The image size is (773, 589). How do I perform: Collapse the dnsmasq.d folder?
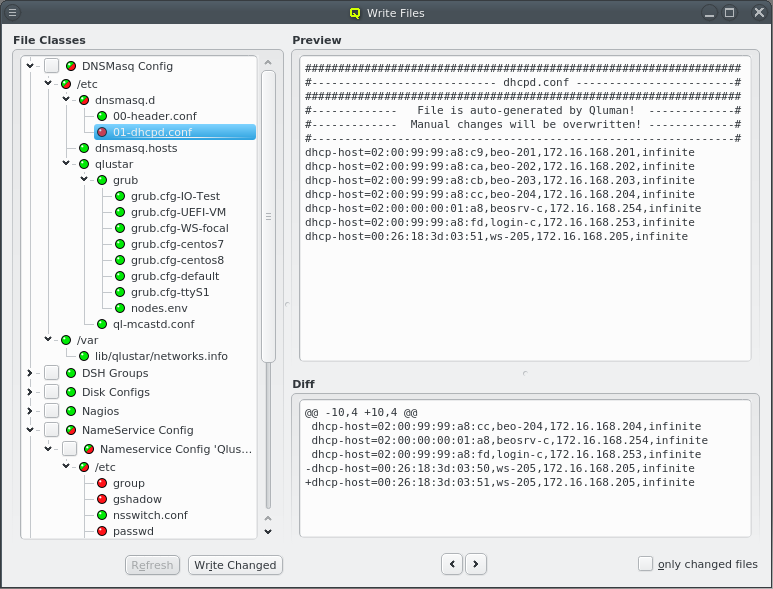point(66,100)
